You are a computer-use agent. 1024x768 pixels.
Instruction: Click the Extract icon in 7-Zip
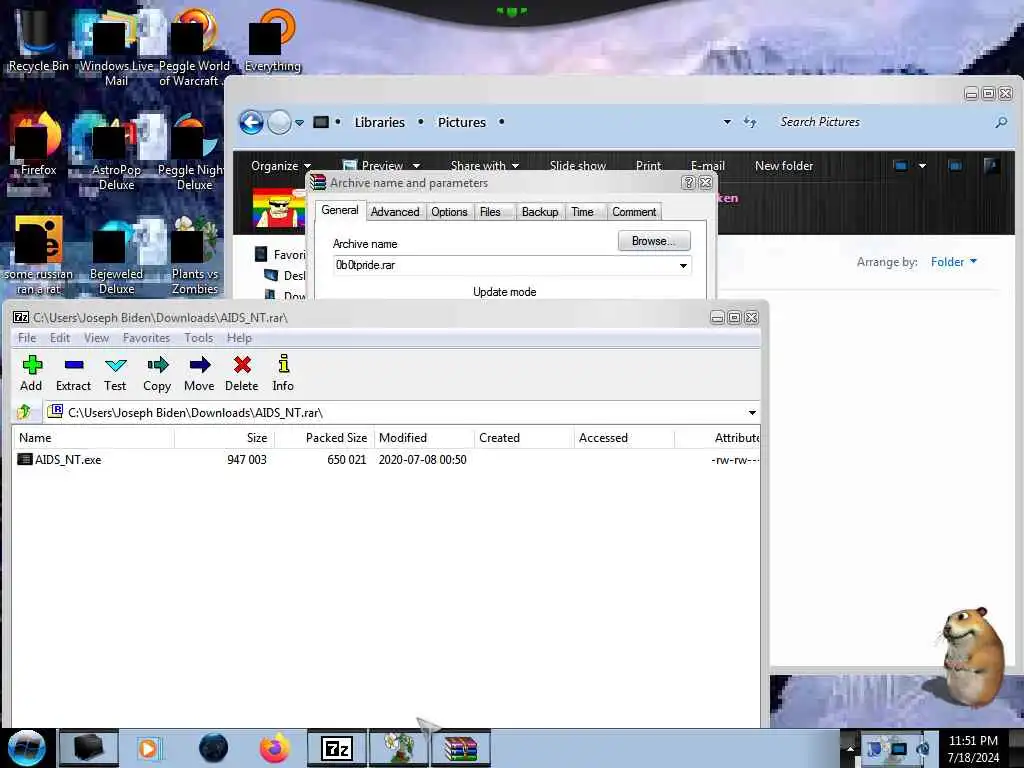point(73,374)
